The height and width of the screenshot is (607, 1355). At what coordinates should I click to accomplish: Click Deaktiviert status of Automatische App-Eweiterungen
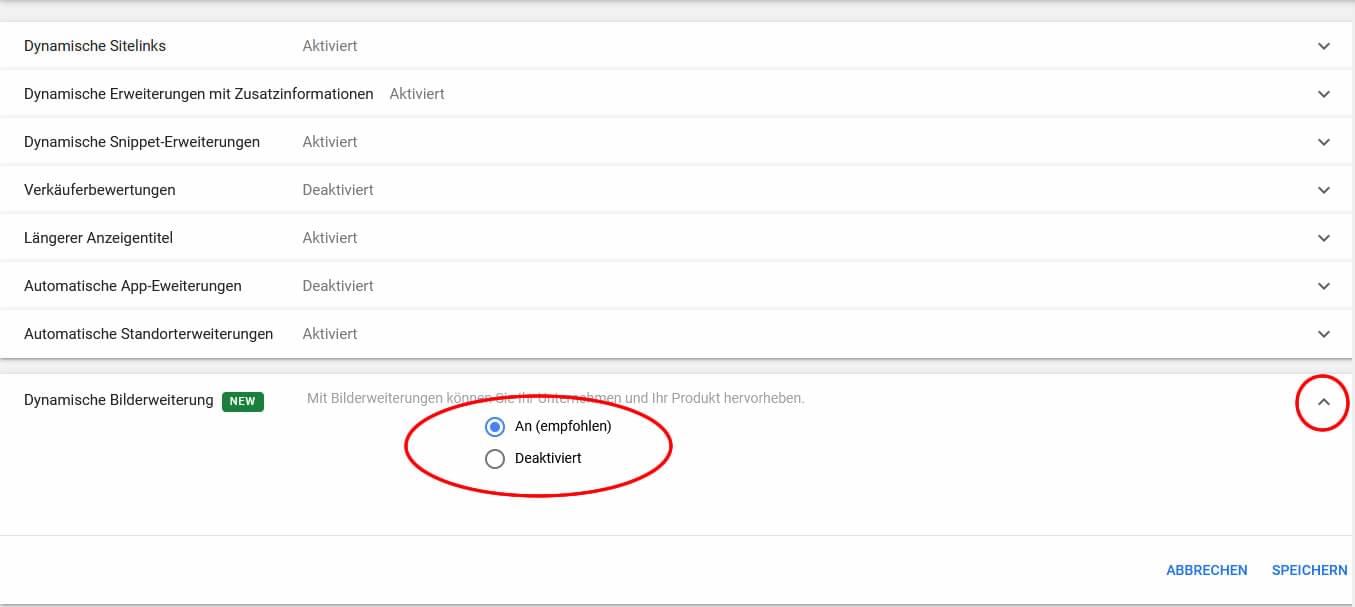point(338,286)
